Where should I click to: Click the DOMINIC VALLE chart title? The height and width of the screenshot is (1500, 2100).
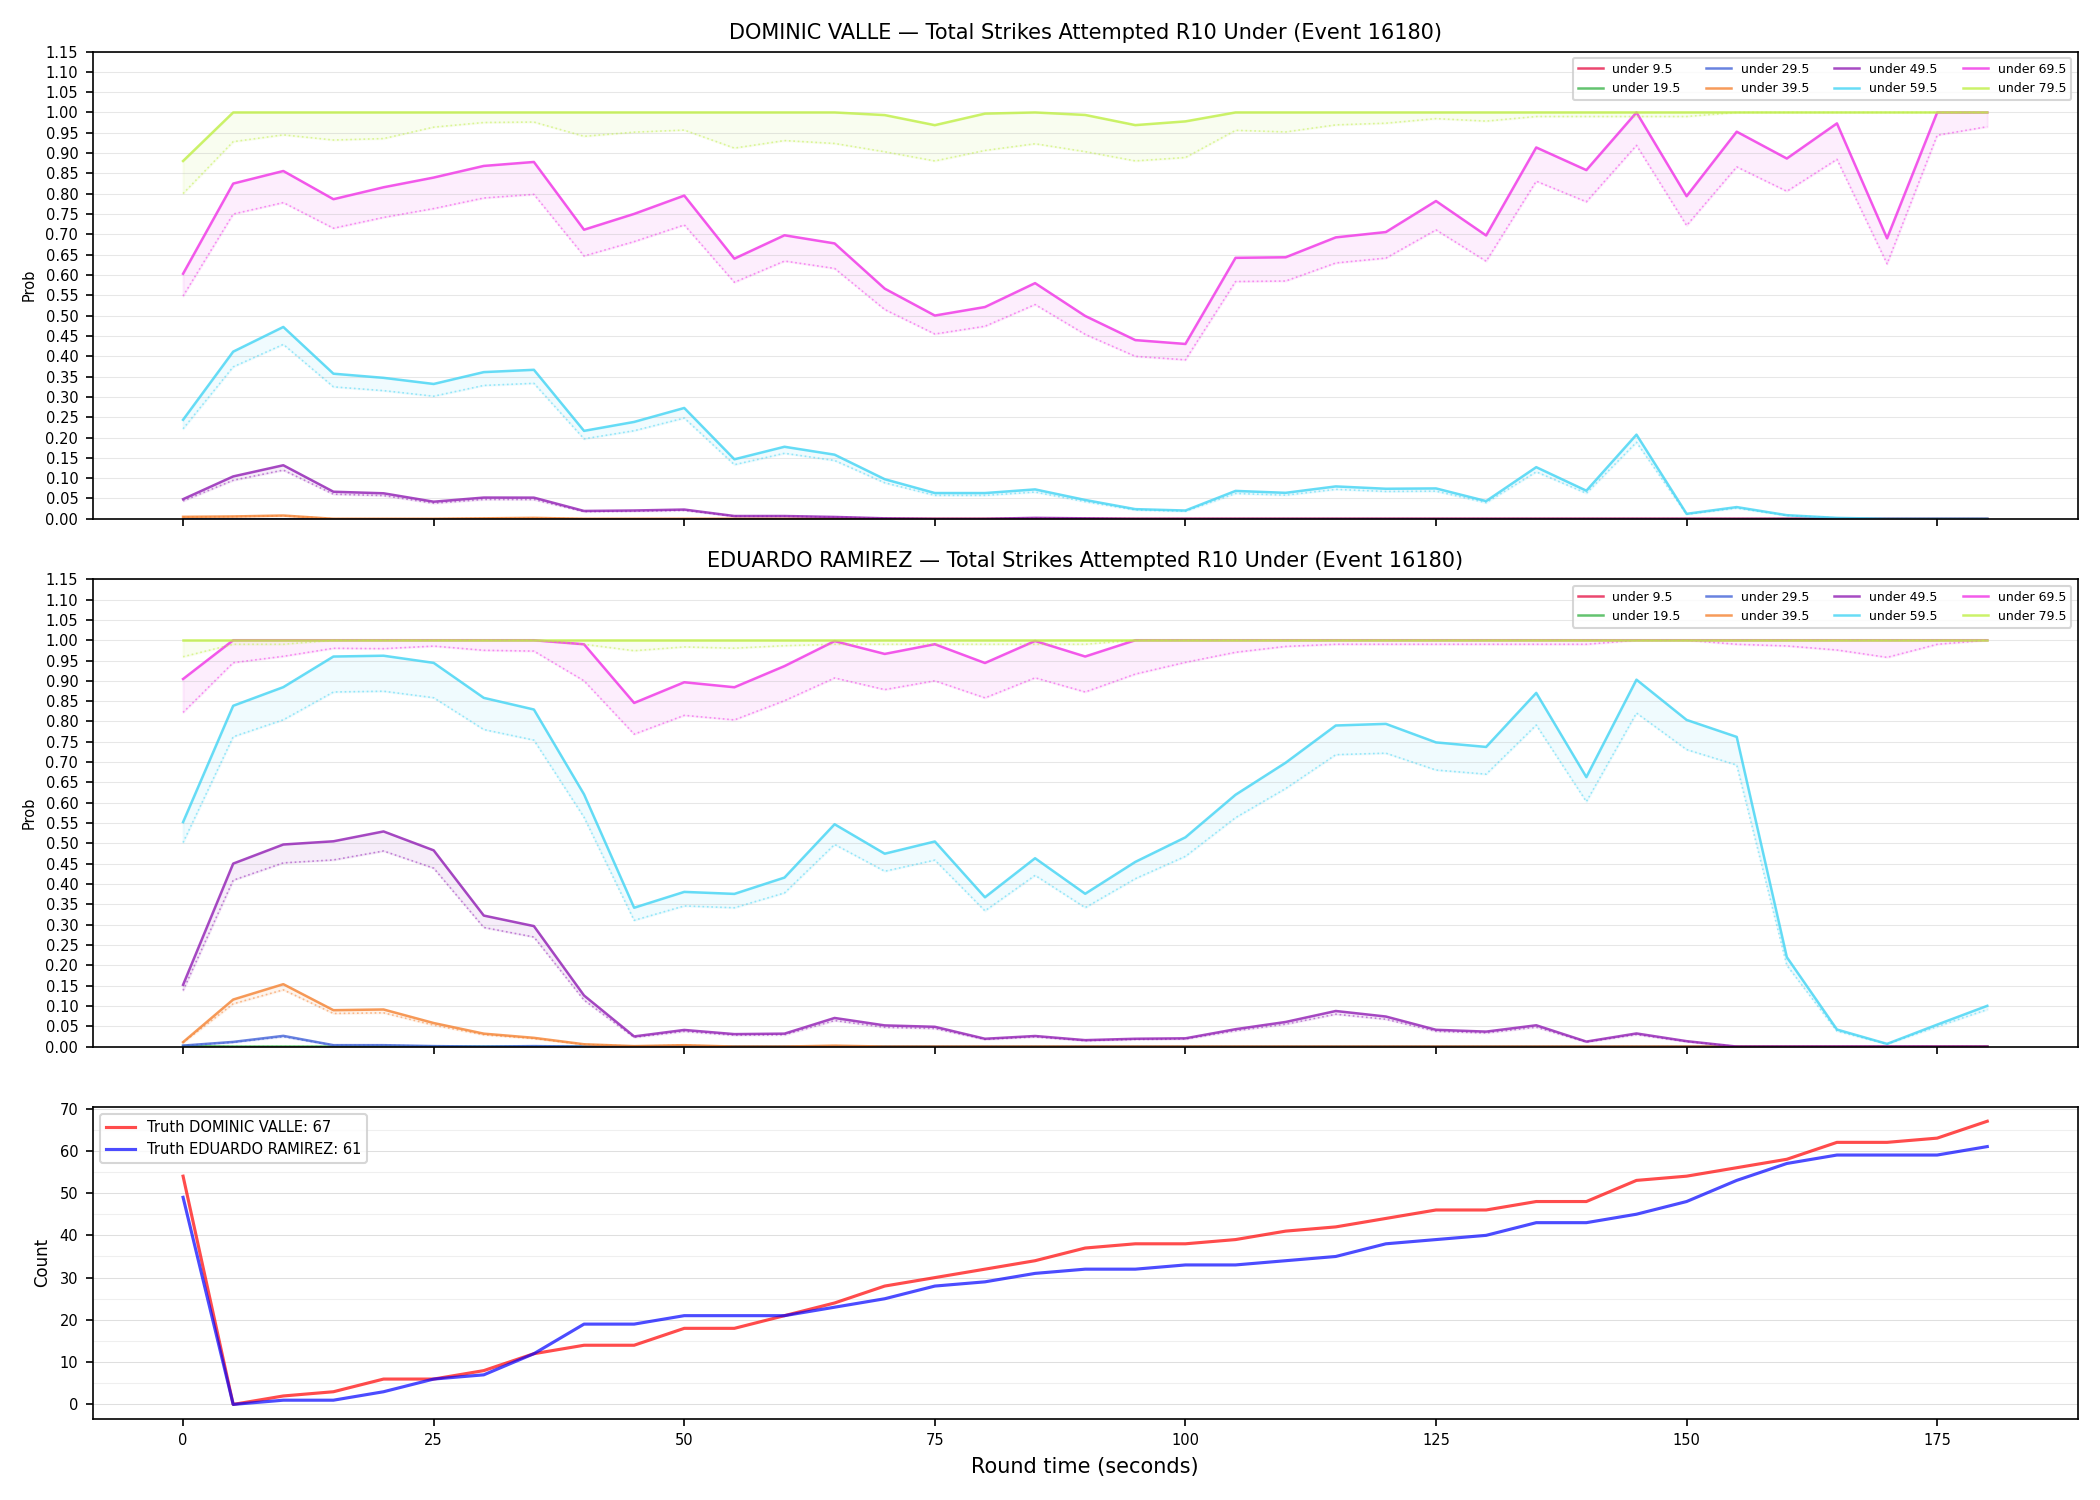pos(1085,32)
